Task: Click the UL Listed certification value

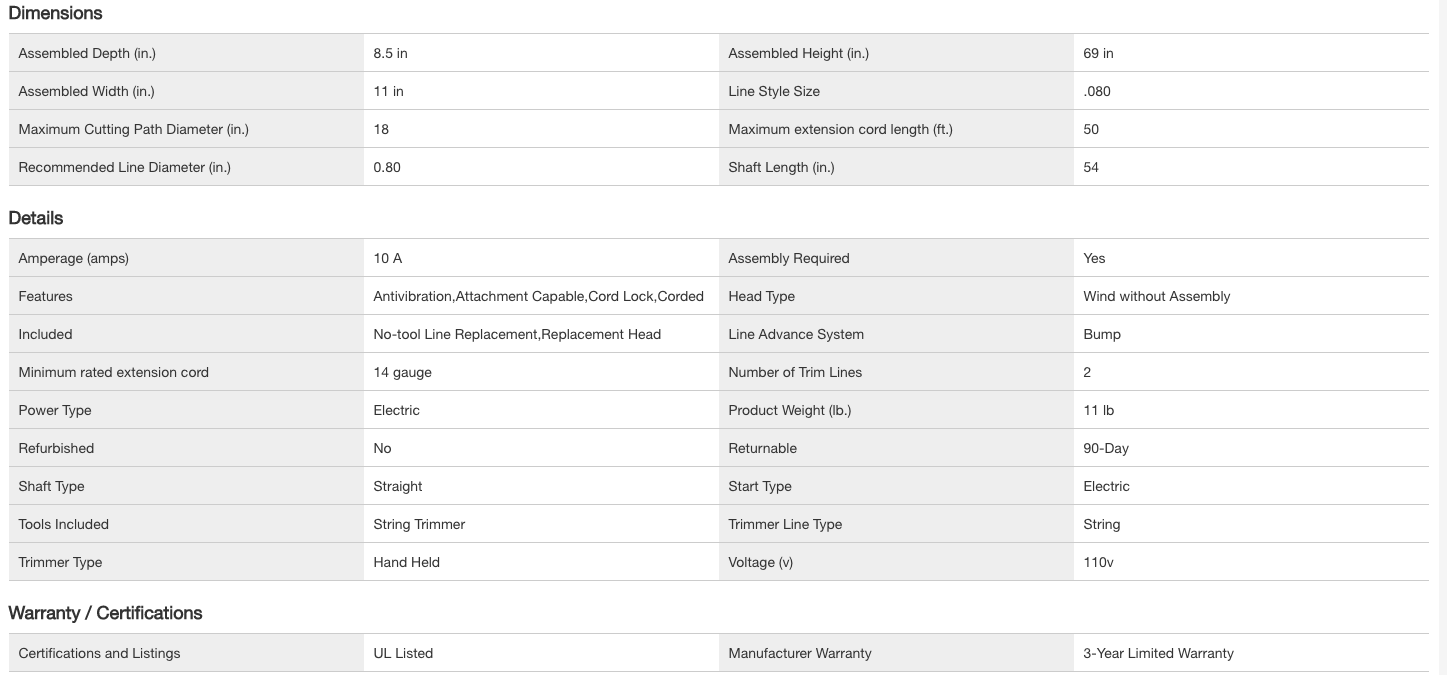Action: click(403, 653)
